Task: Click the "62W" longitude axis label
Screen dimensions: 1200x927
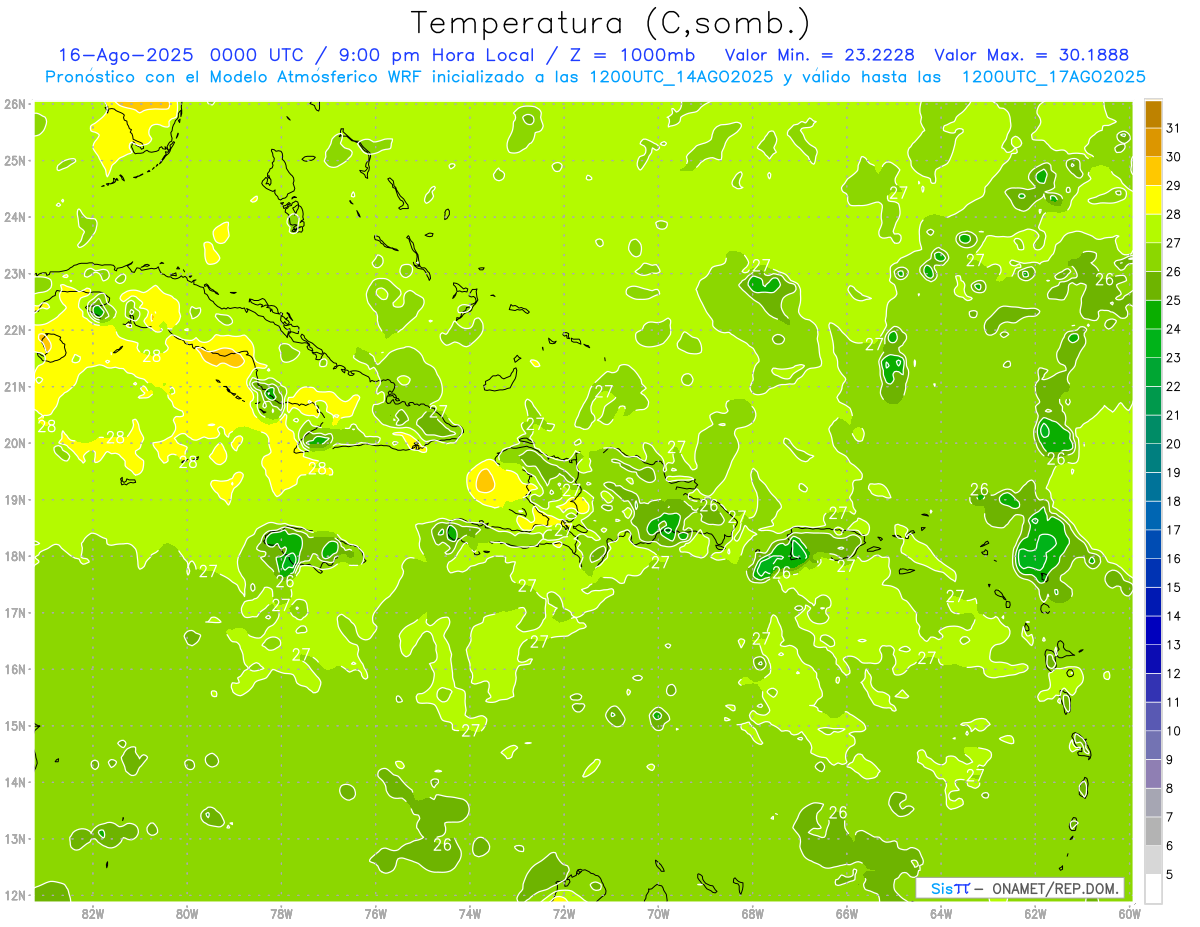Action: [x=1036, y=913]
